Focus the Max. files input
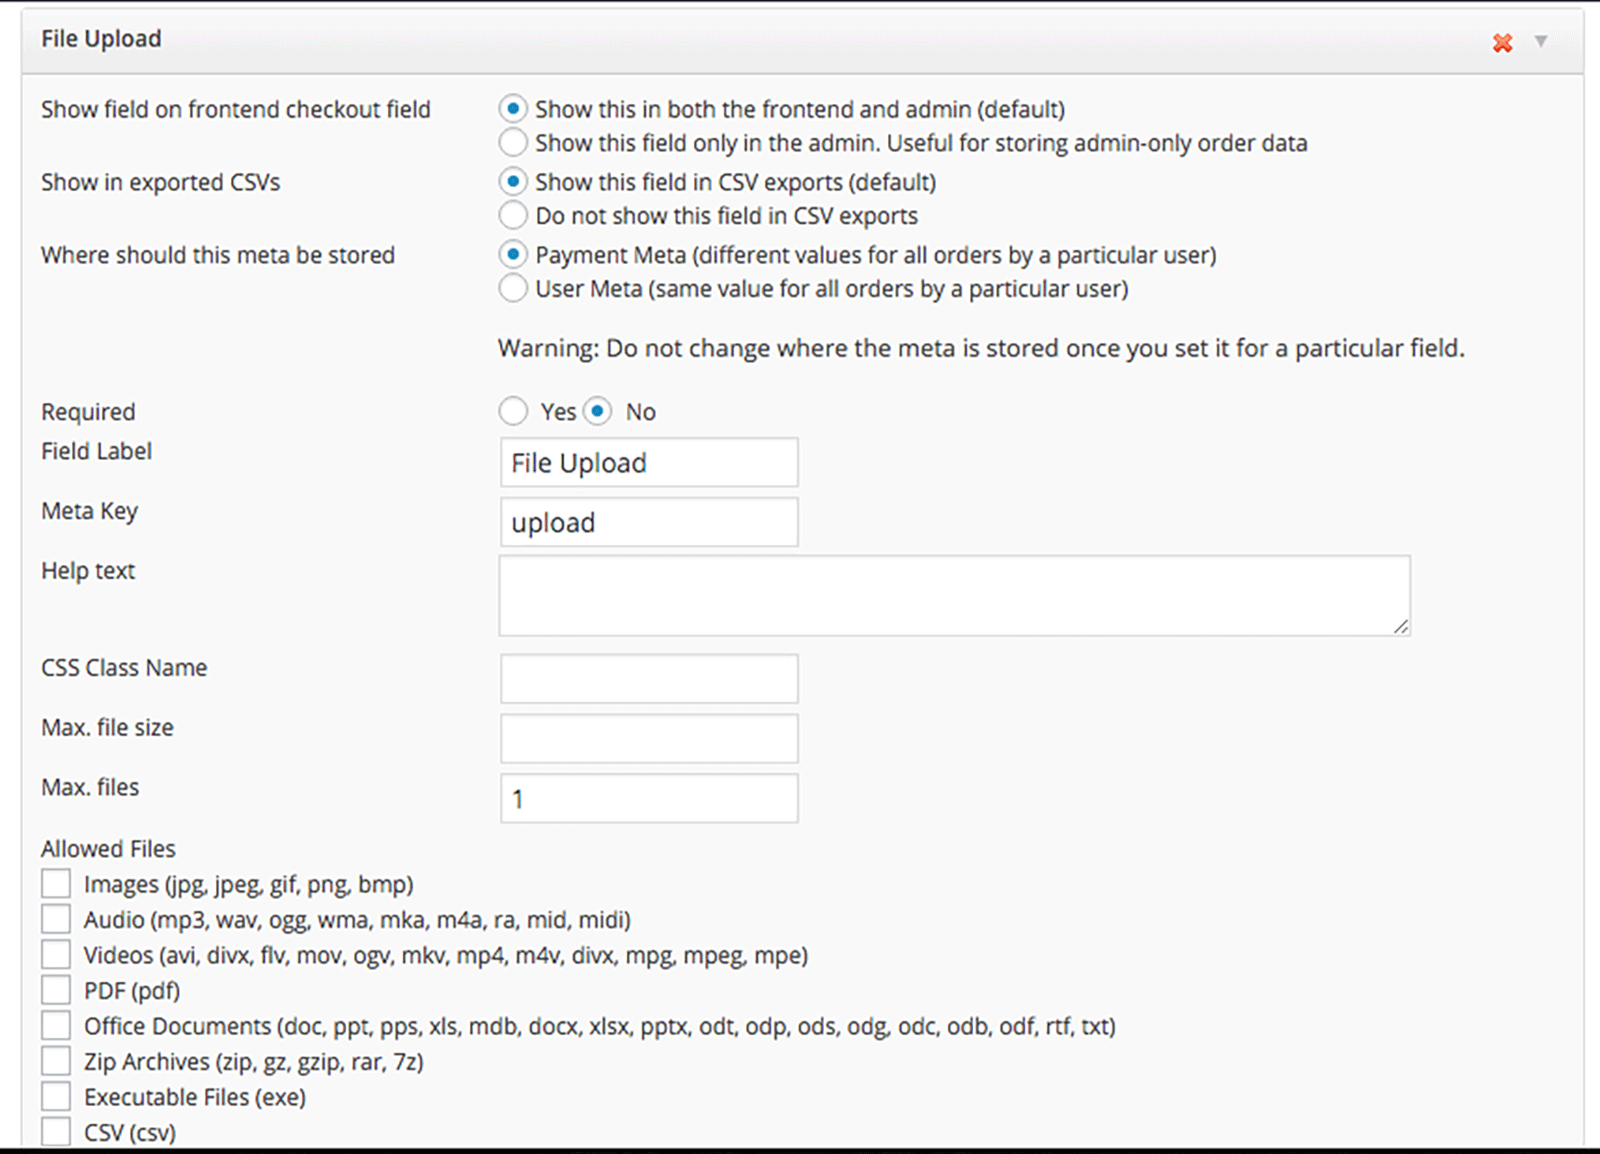1600x1154 pixels. pos(649,798)
